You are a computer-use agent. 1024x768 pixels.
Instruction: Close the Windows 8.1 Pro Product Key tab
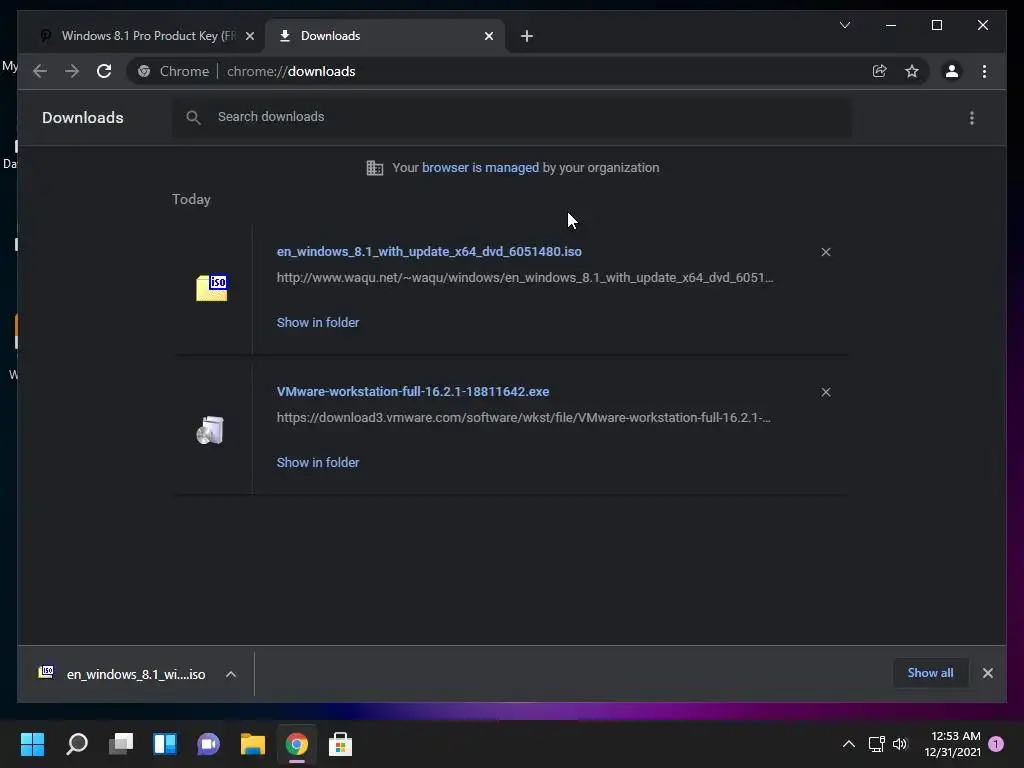pyautogui.click(x=249, y=36)
